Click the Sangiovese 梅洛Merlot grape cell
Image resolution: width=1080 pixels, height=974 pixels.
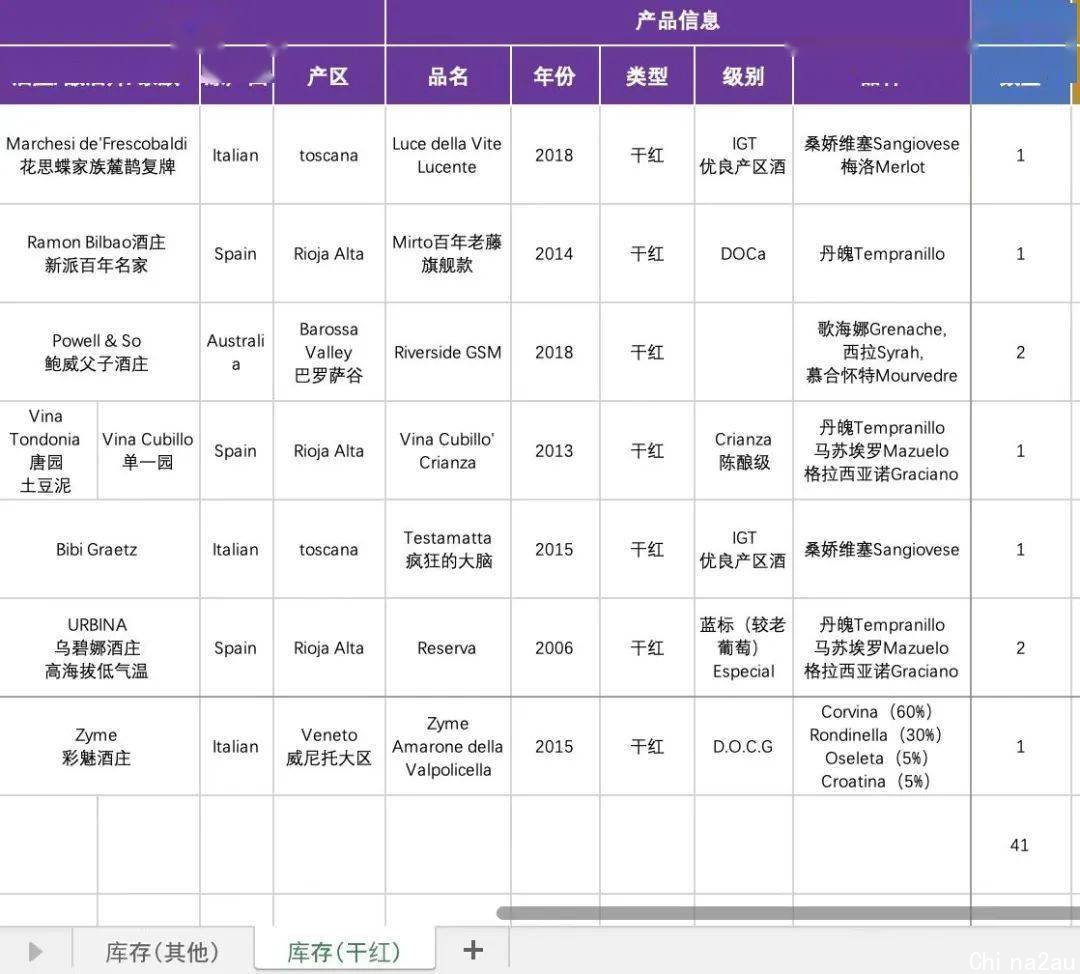pyautogui.click(x=882, y=155)
